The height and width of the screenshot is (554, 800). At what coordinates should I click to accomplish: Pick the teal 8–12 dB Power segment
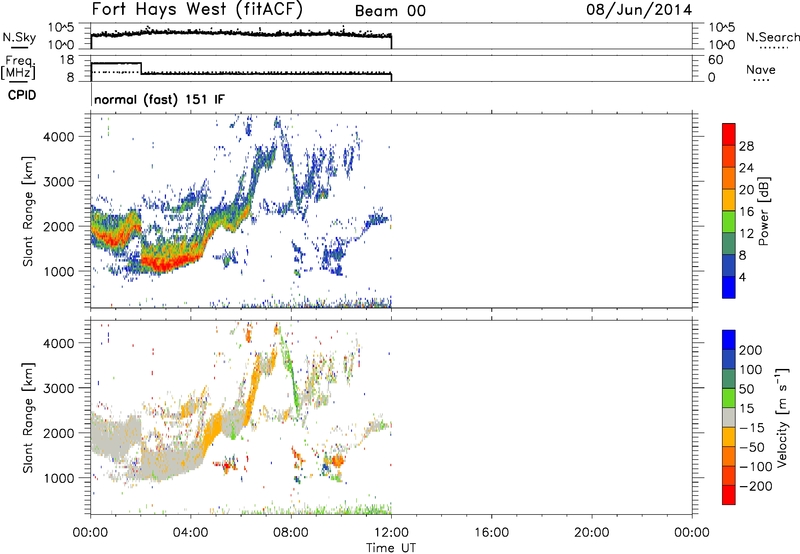729,244
